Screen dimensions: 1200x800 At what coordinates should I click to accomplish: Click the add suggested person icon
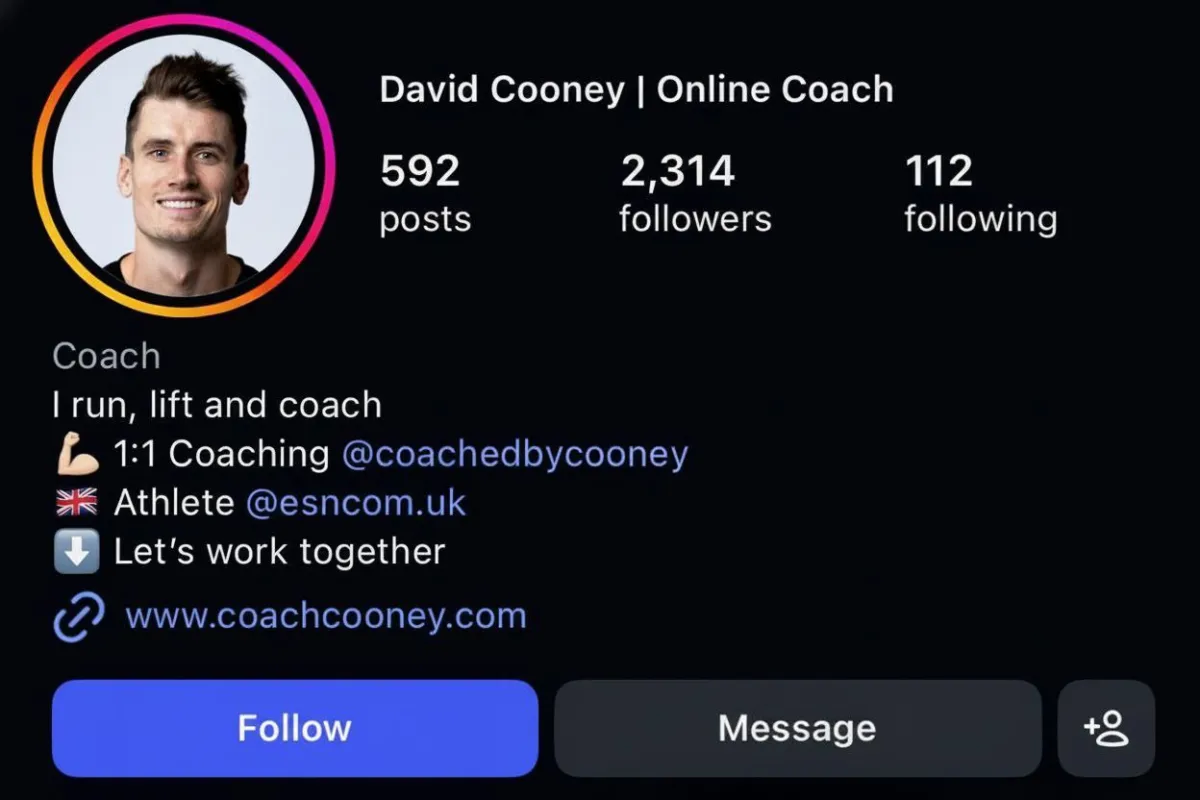(x=1106, y=728)
